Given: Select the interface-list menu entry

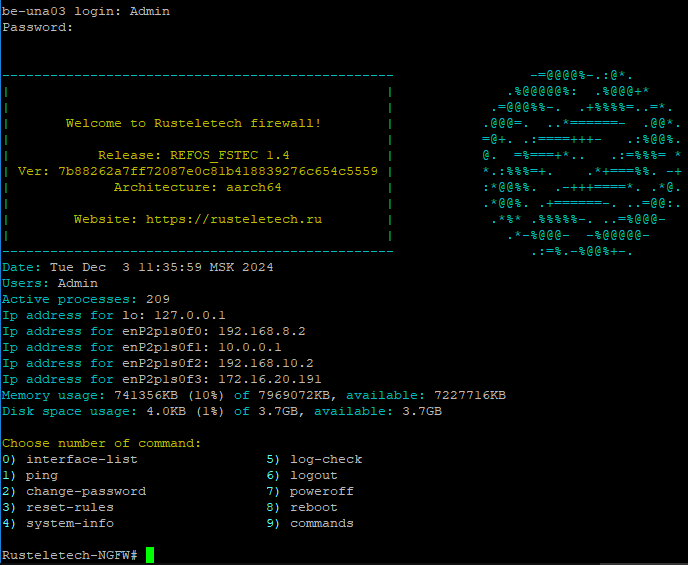Looking at the screenshot, I should point(70,459).
